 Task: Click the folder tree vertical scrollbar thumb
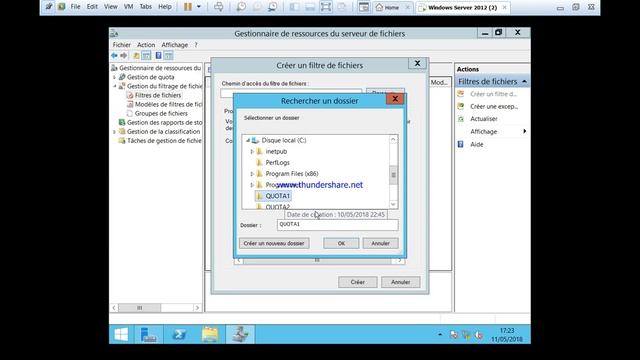tap(393, 175)
